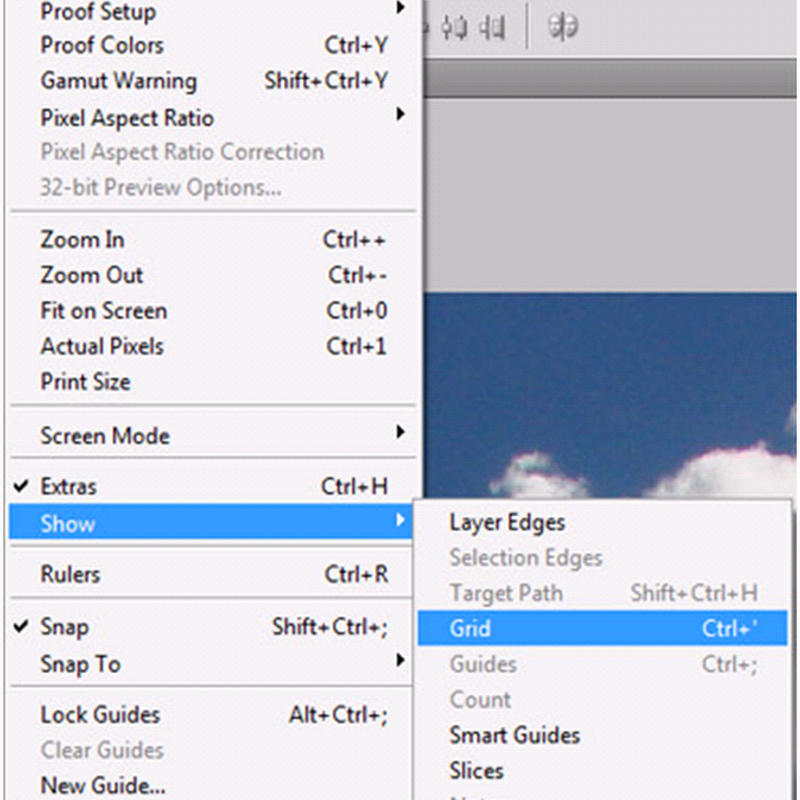Show Layer Edges
Image resolution: width=800 pixels, height=800 pixels.
[x=603, y=522]
